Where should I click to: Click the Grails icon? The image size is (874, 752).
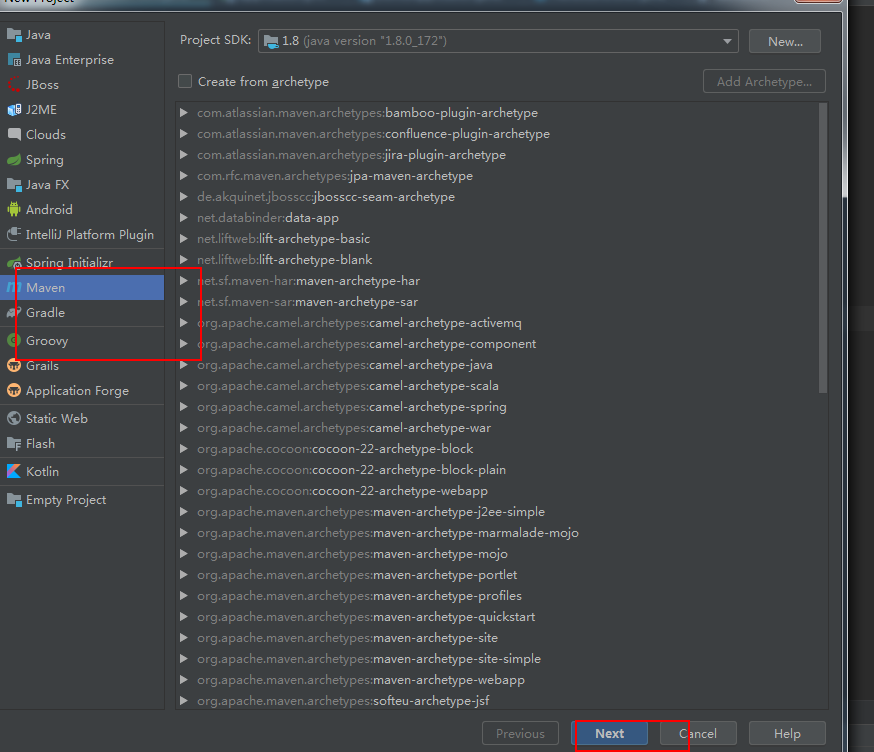[14, 366]
